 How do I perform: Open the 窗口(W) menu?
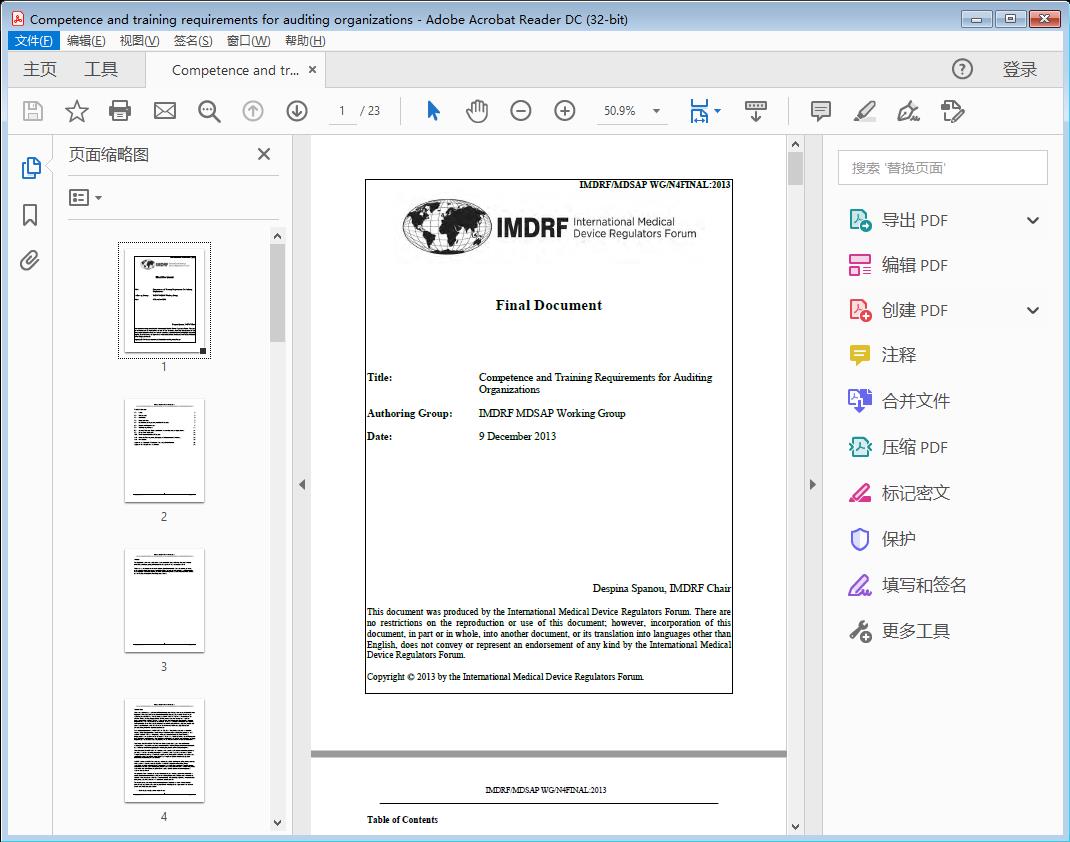(248, 41)
